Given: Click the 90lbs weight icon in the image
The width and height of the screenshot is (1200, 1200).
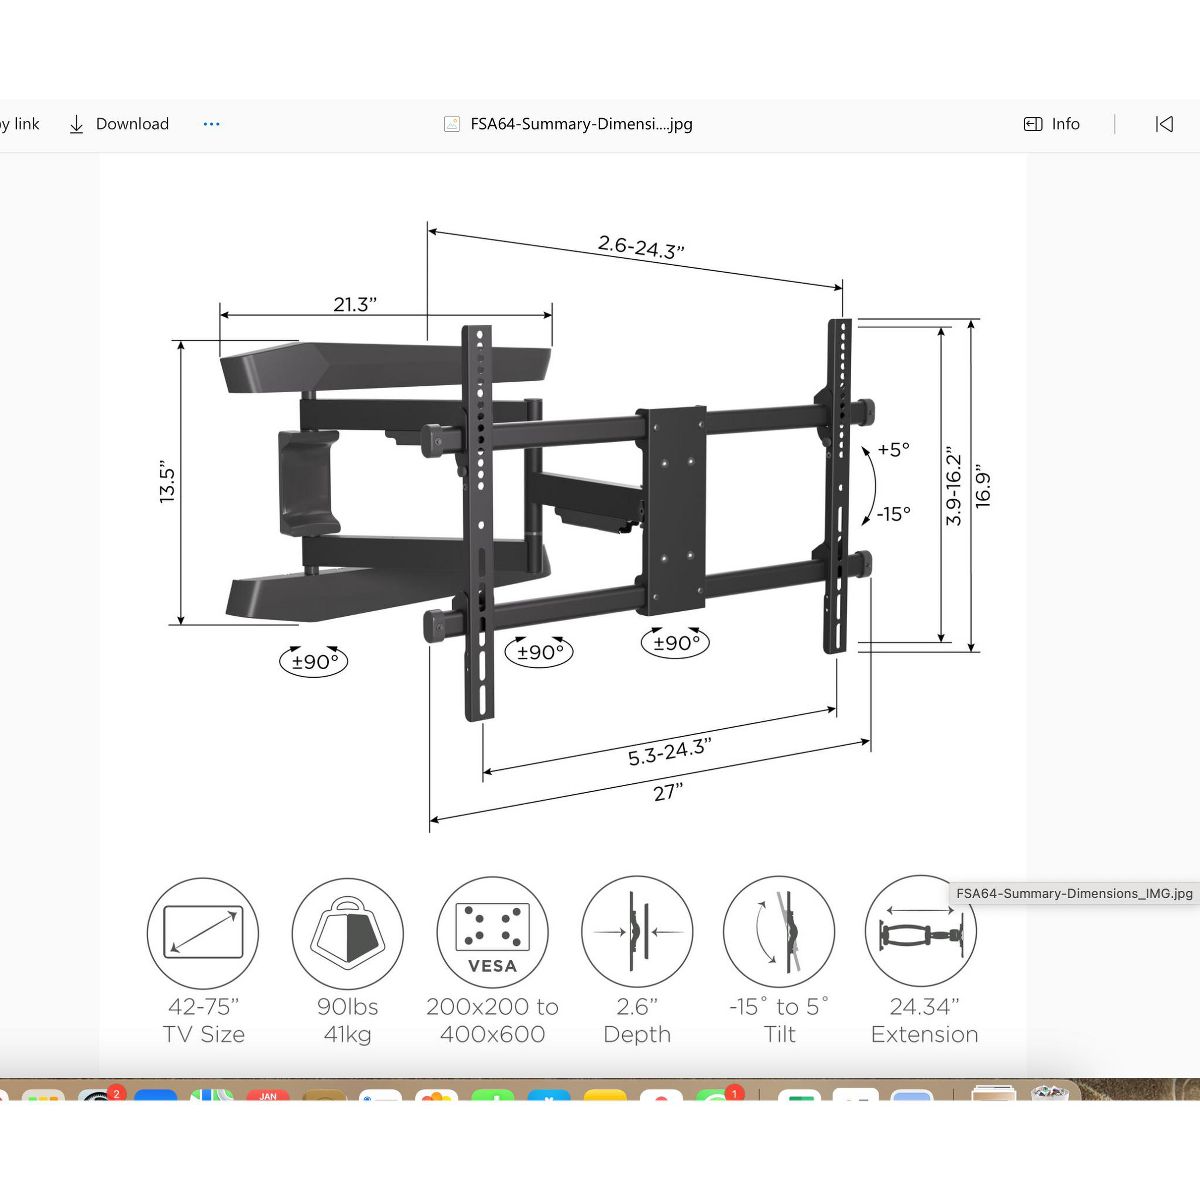Looking at the screenshot, I should coord(347,932).
